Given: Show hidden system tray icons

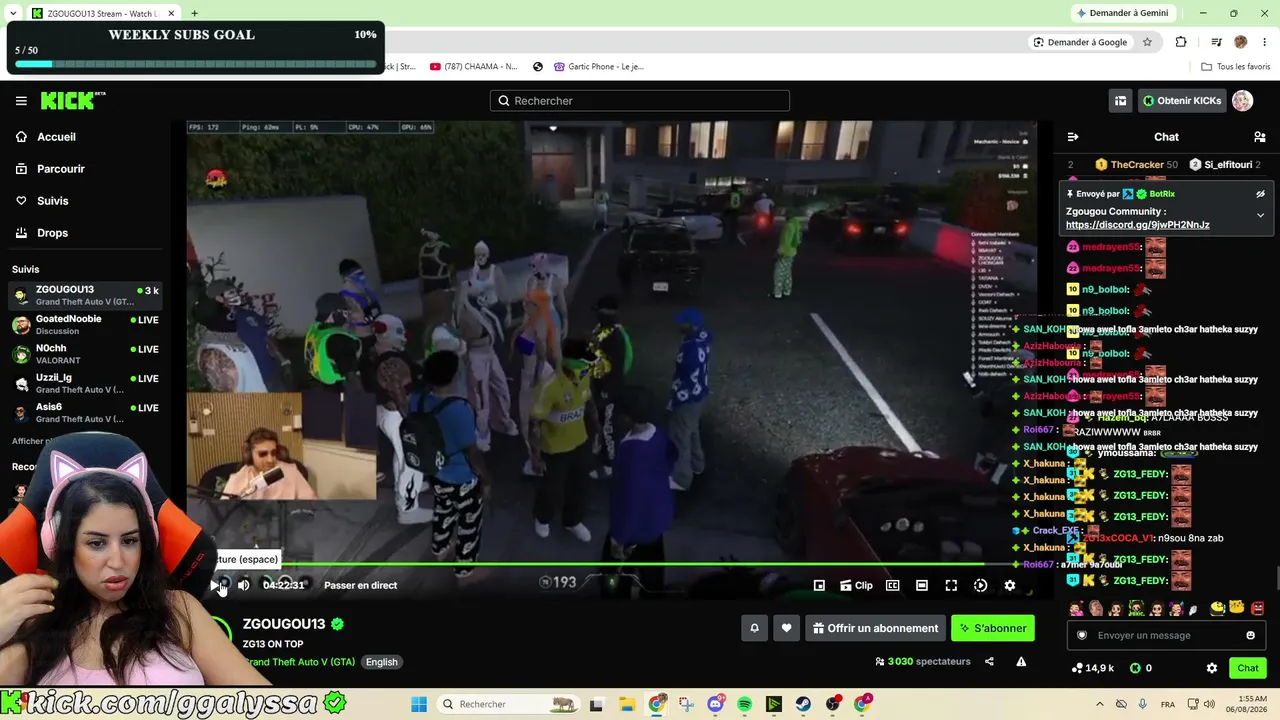Looking at the screenshot, I should pos(1100,704).
